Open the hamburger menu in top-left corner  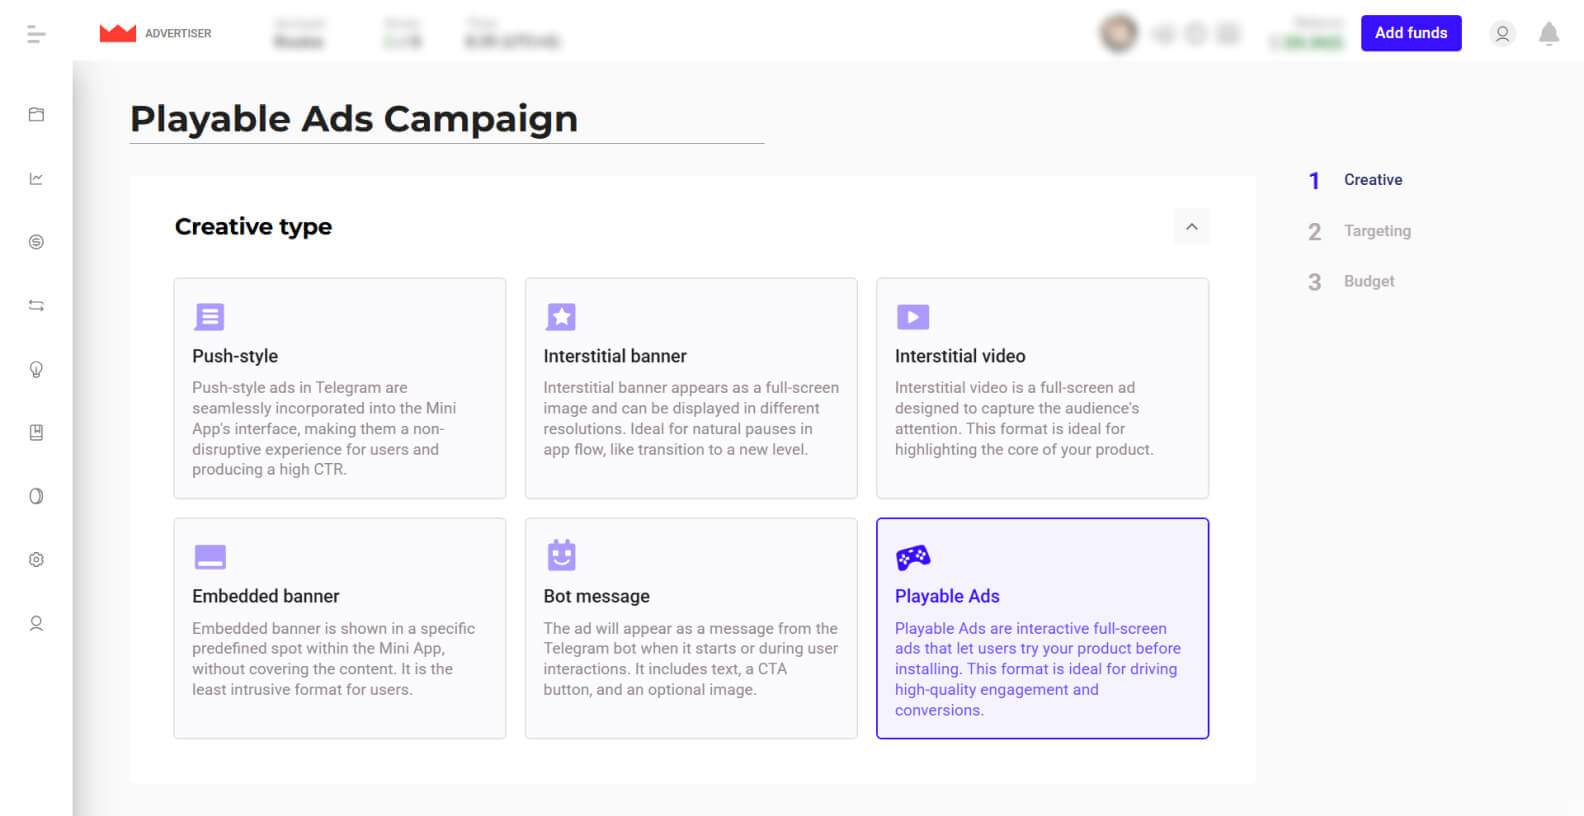[36, 34]
